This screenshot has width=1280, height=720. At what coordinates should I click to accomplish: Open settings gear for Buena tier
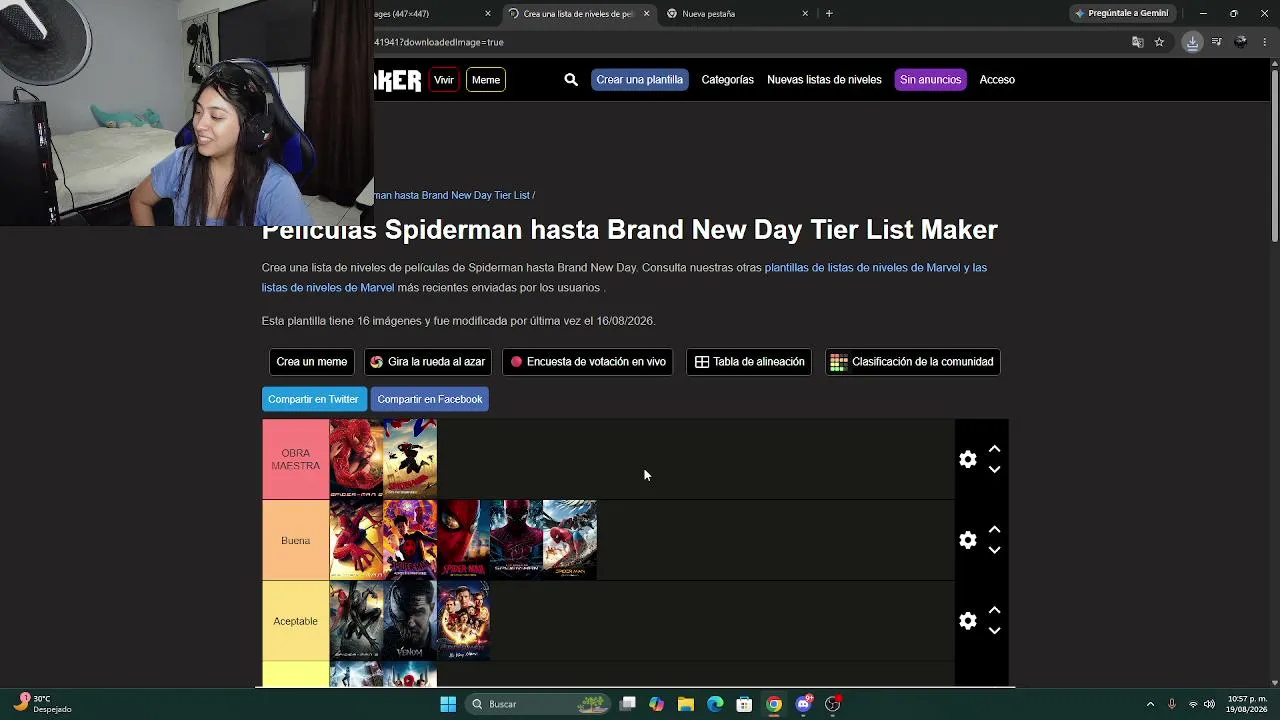[x=967, y=540]
